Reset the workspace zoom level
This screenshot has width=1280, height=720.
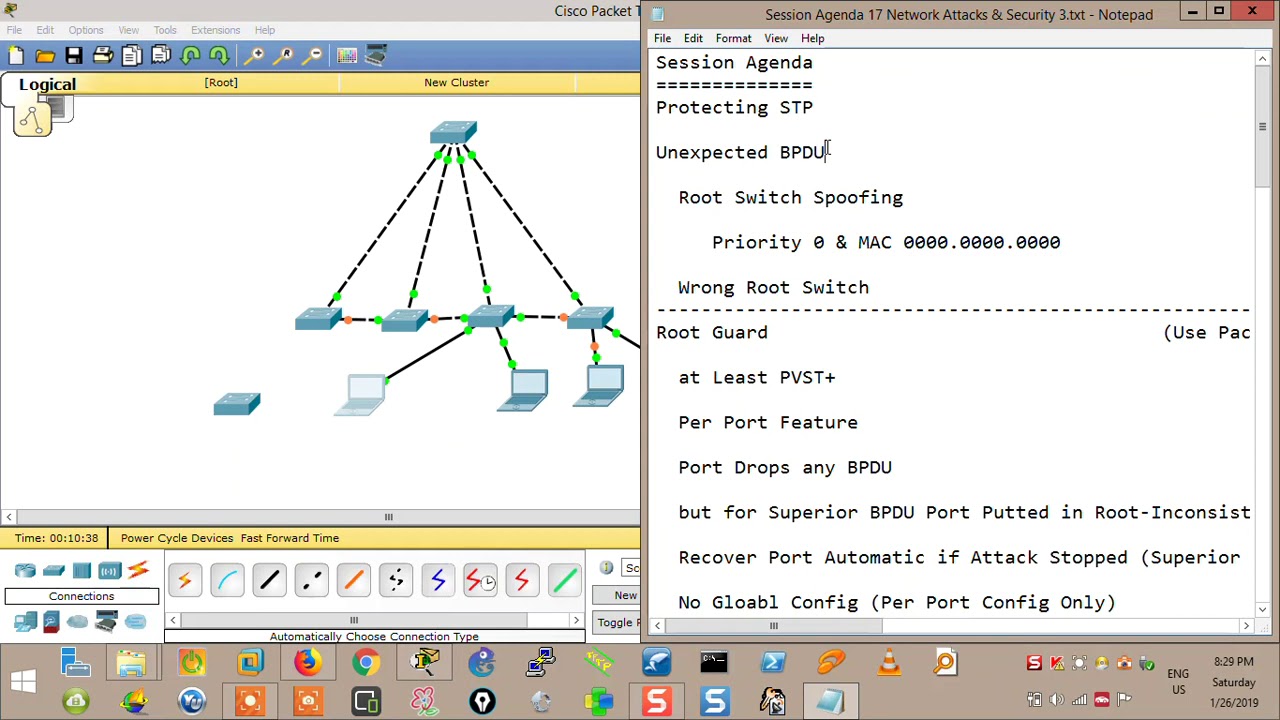(x=285, y=56)
